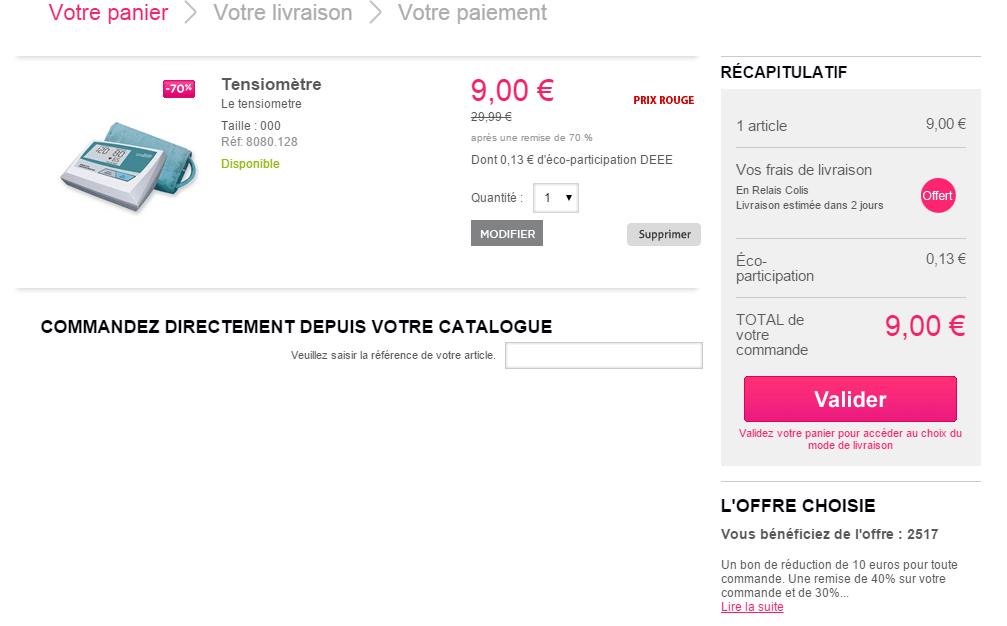Click the -70% discount badge

coord(179,89)
